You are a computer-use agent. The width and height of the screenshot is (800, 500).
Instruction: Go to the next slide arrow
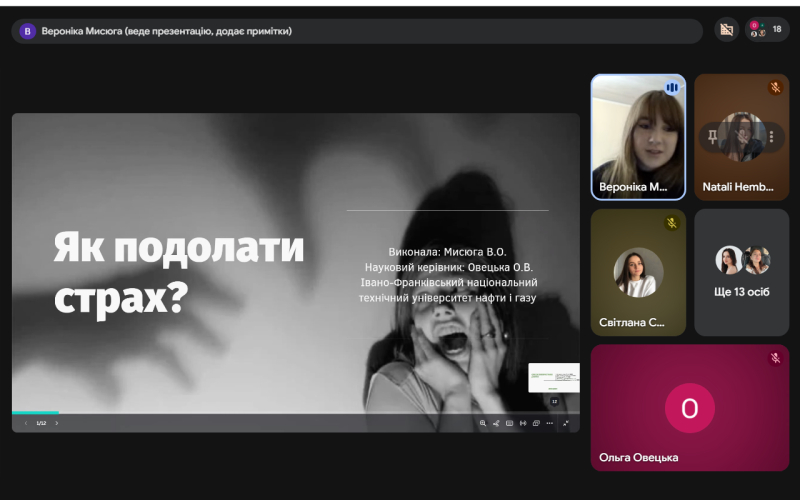pyautogui.click(x=57, y=423)
